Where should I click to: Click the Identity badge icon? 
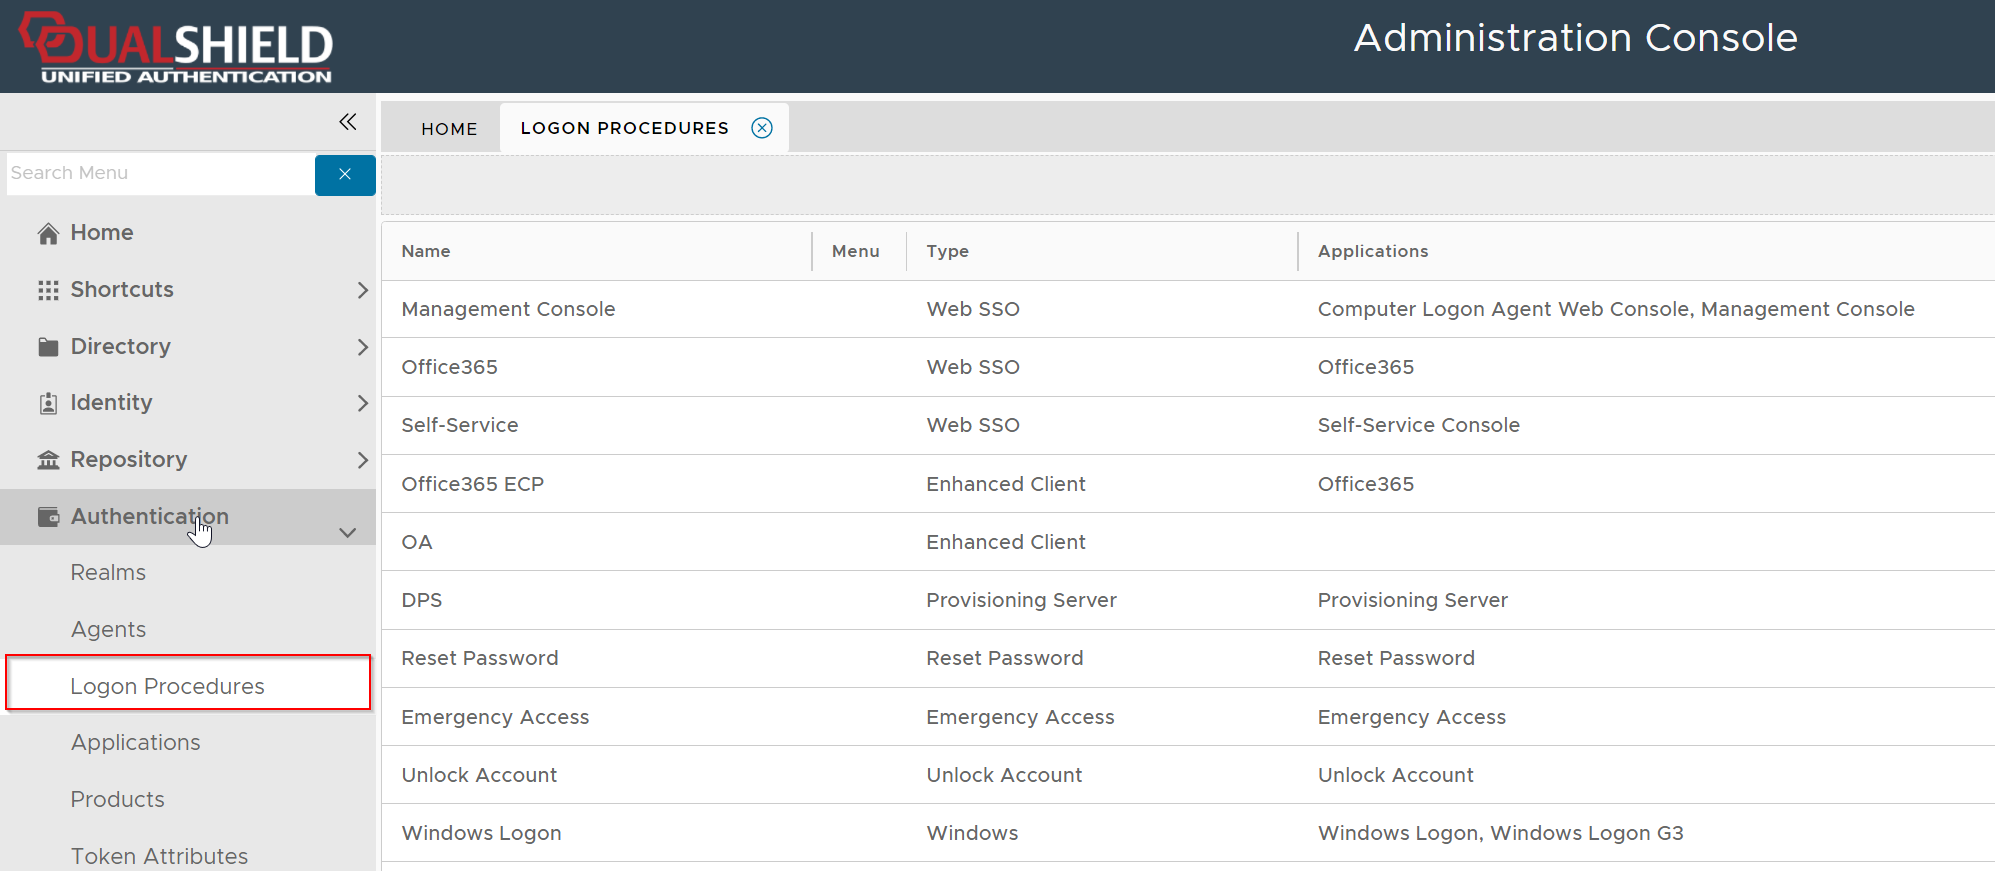[x=48, y=403]
